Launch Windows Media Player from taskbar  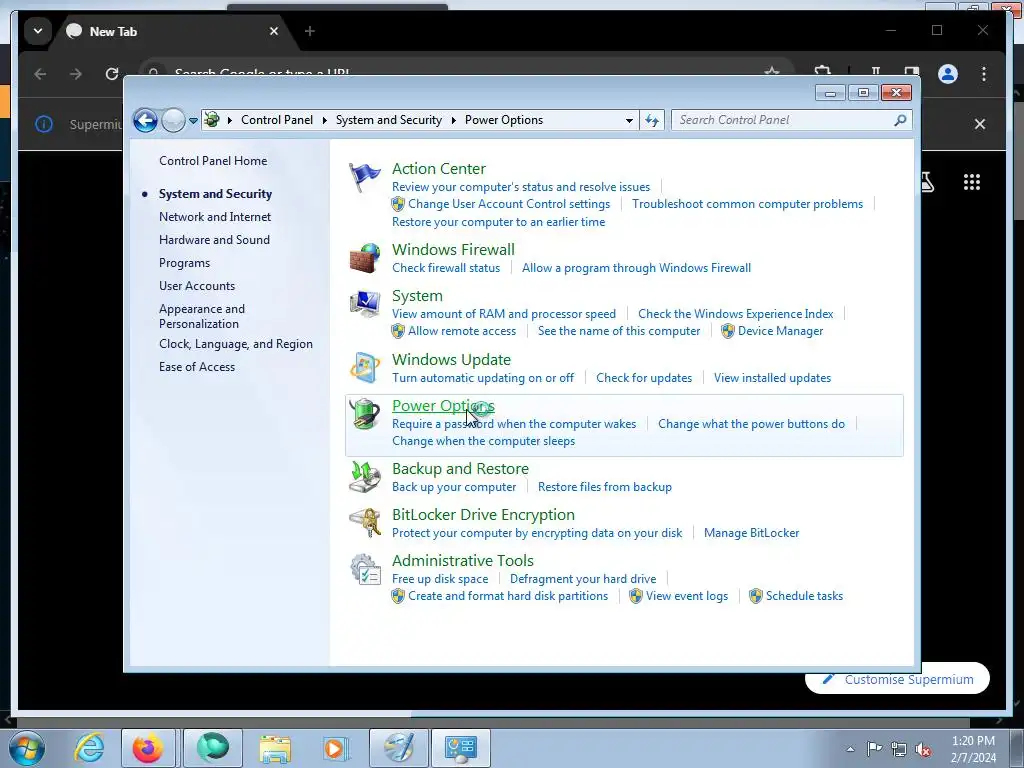(335, 748)
